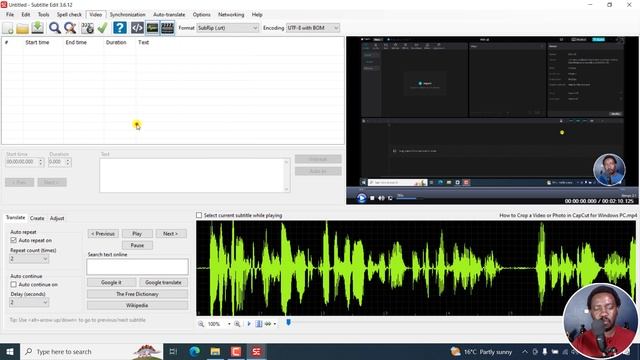Stop the video player playback
Image resolution: width=640 pixels, height=360 pixels.
coord(372,198)
